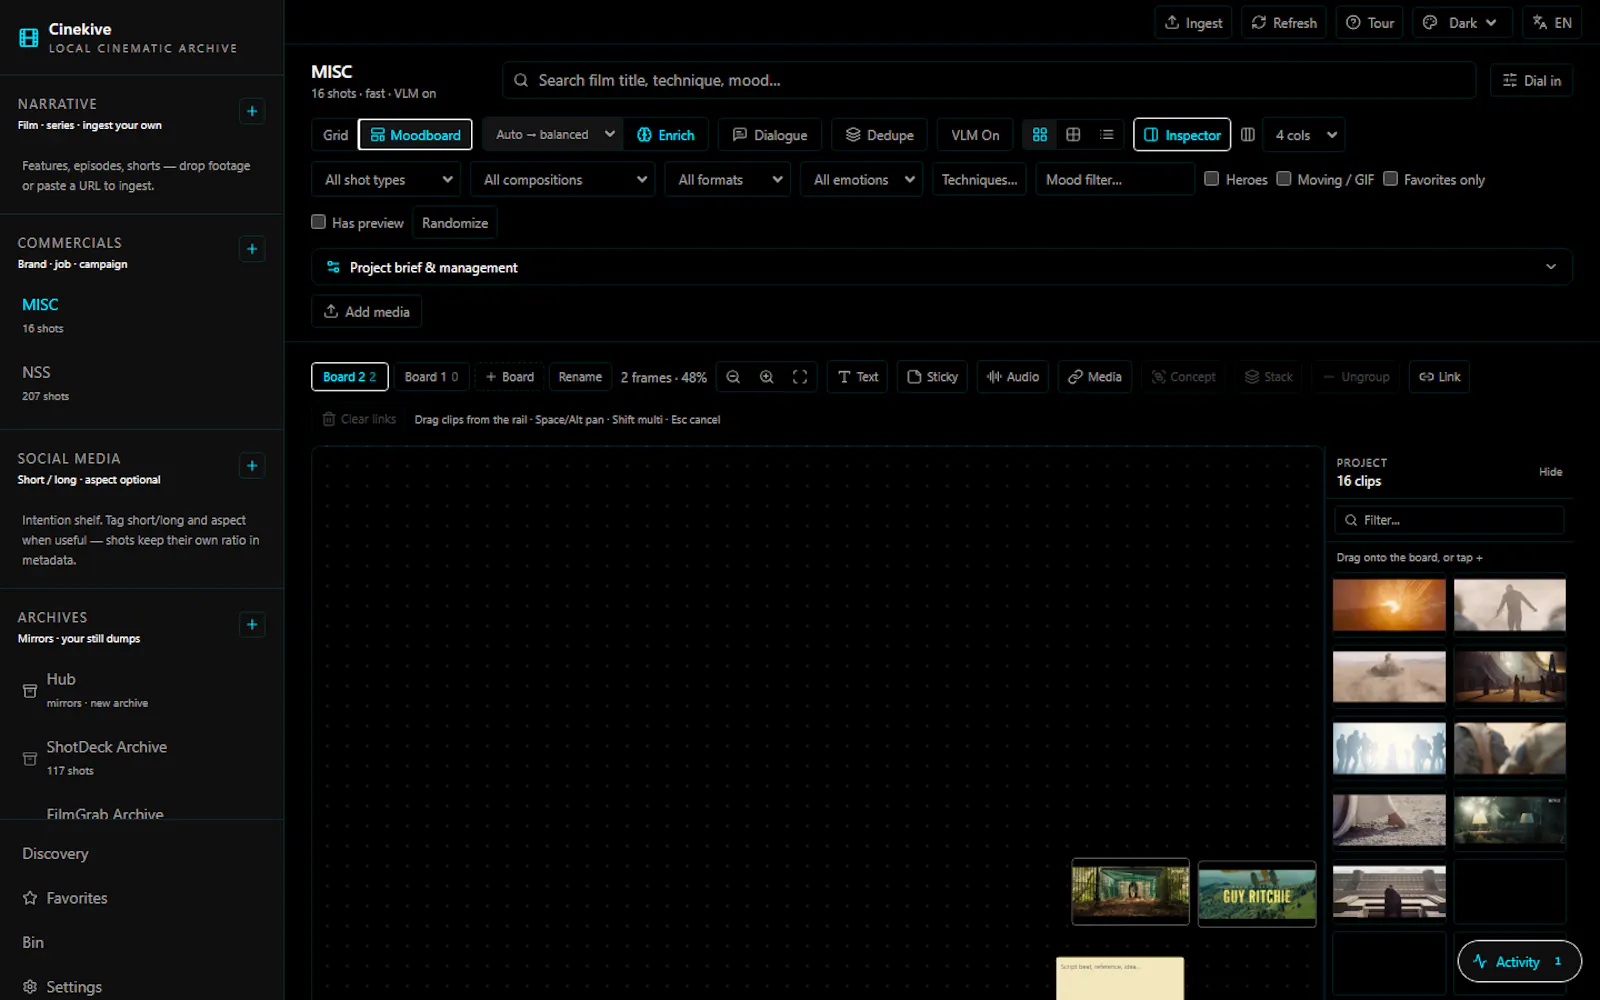1600x1000 pixels.
Task: Enable Favorites only checkbox
Action: tap(1390, 179)
